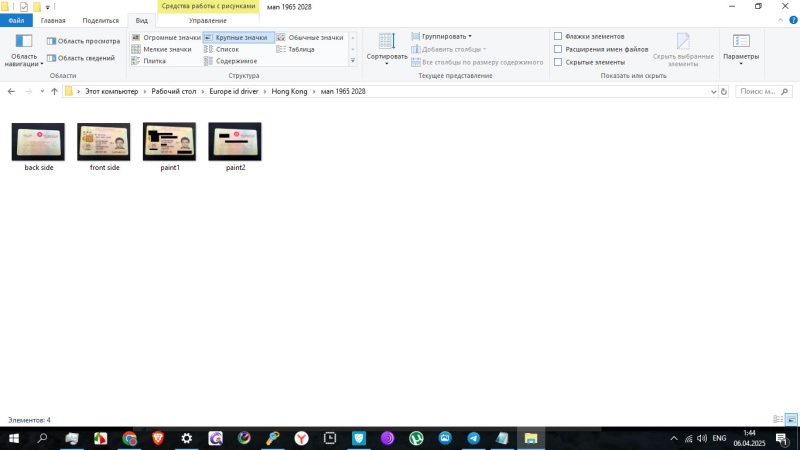Switch to Таблица (Details) view layout
Screen dimensions: 800x450
[x=281, y=49]
